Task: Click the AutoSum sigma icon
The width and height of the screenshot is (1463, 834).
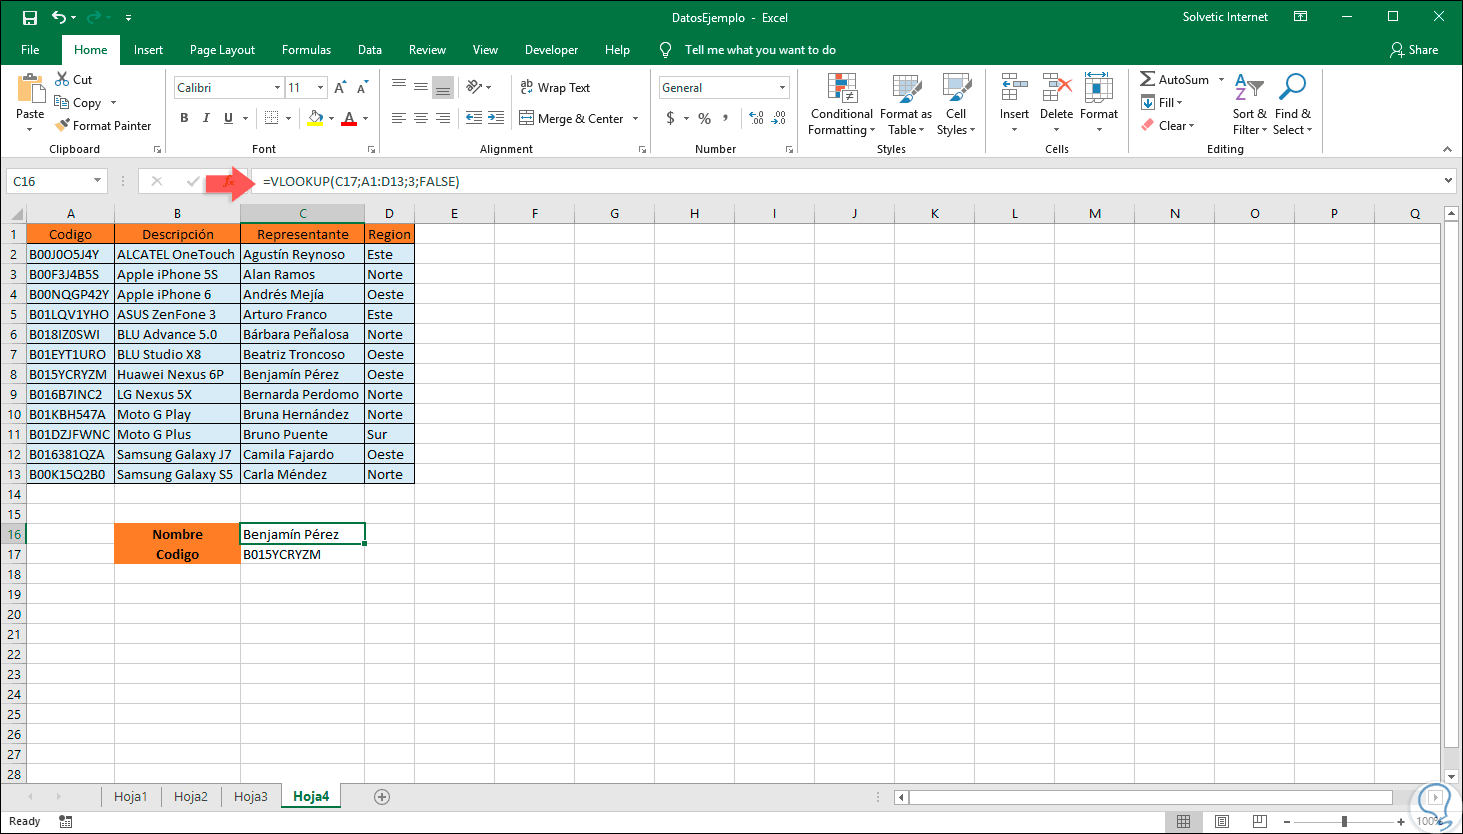Action: point(1148,79)
